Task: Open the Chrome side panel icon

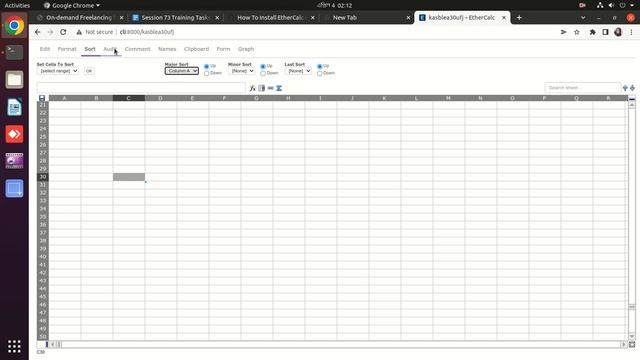Action: [605, 32]
